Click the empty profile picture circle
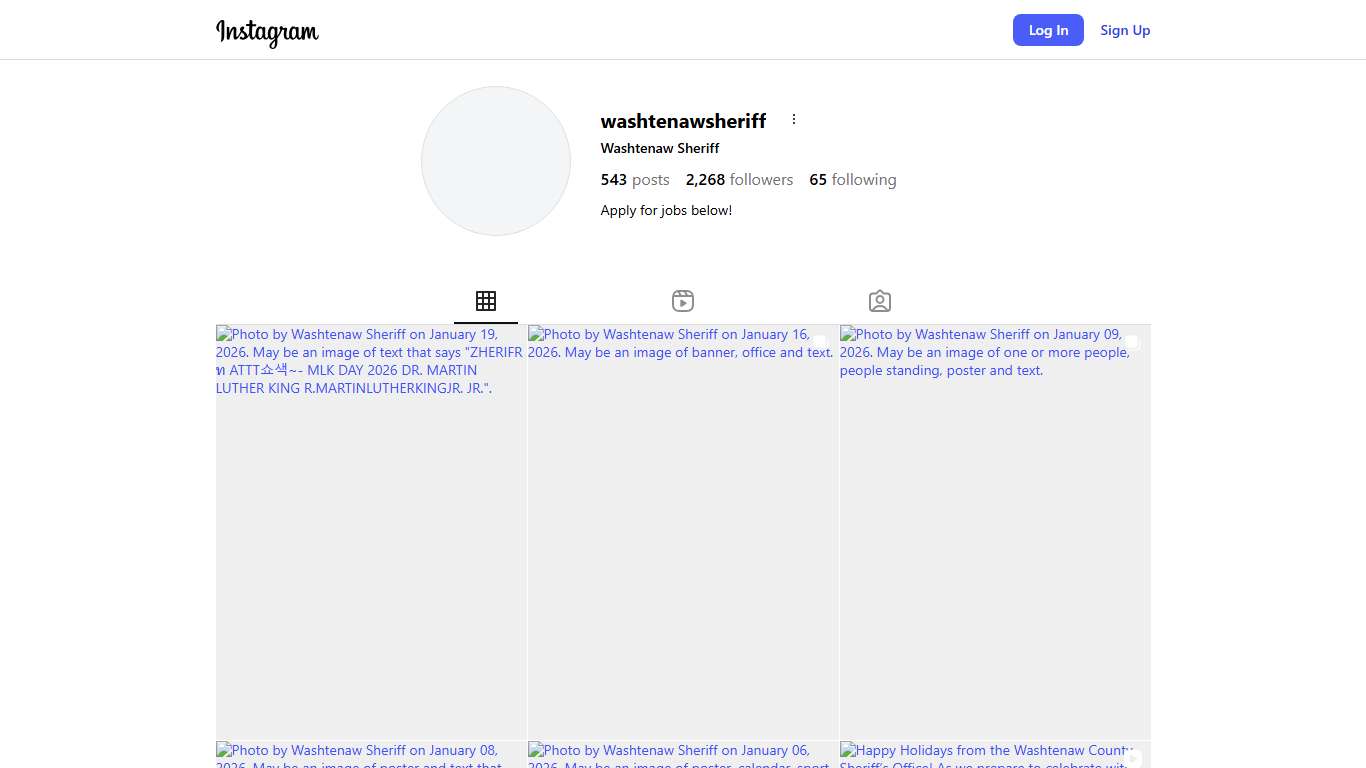 click(x=496, y=161)
